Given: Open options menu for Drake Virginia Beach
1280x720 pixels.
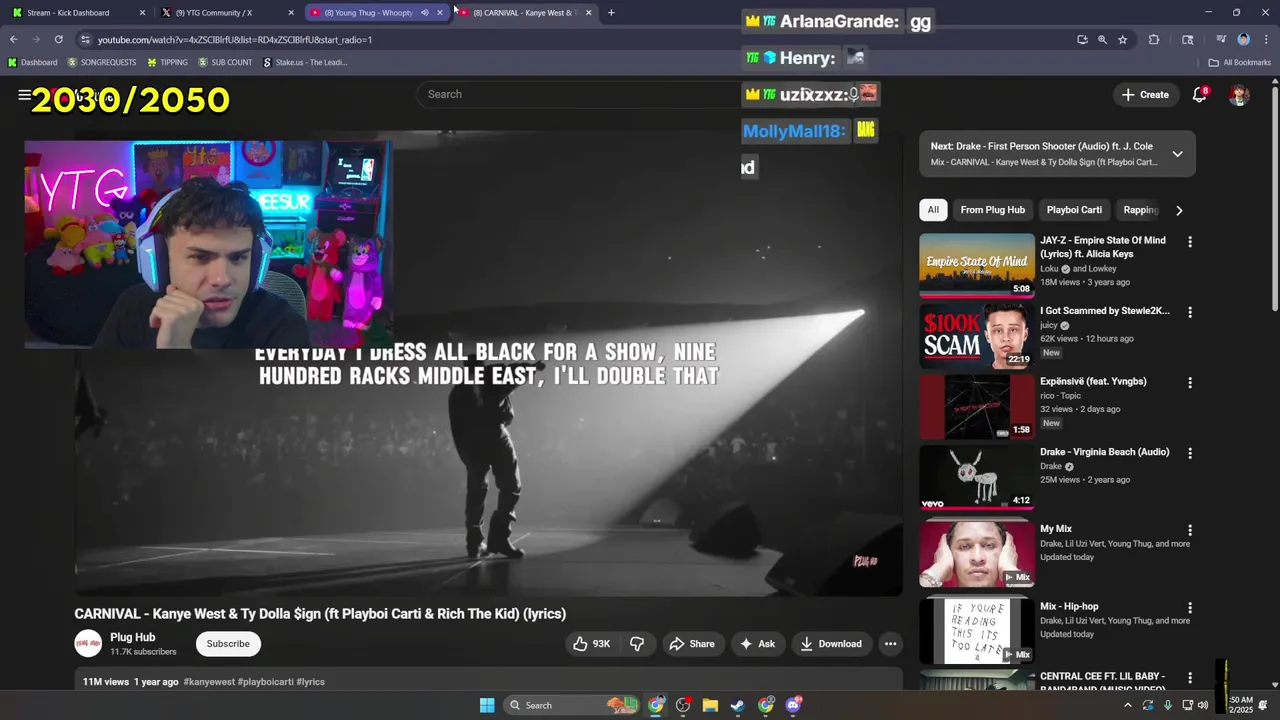Looking at the screenshot, I should tap(1190, 453).
